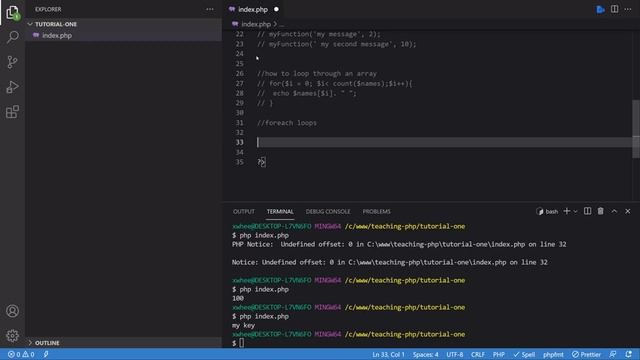Split the editor to the right
This screenshot has width=640, height=360.
point(614,9)
